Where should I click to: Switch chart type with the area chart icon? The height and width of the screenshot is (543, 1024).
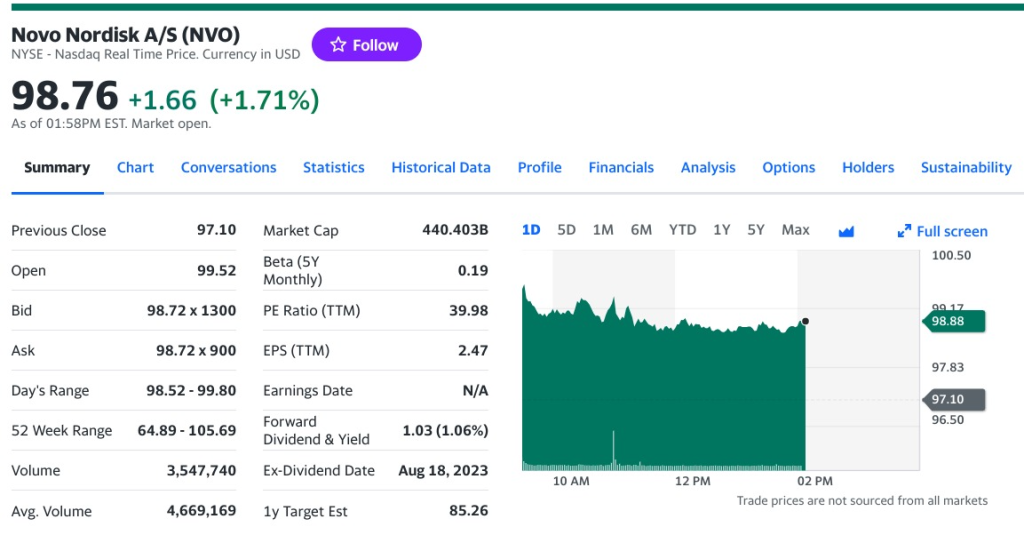coord(846,231)
